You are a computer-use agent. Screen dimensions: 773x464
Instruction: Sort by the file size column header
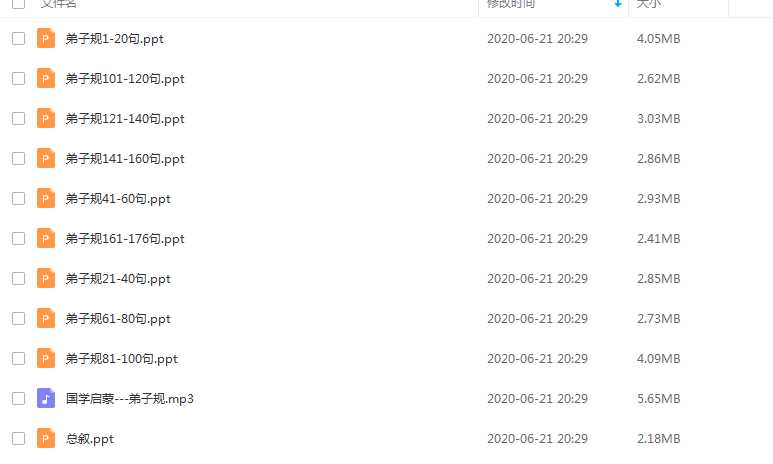649,3
